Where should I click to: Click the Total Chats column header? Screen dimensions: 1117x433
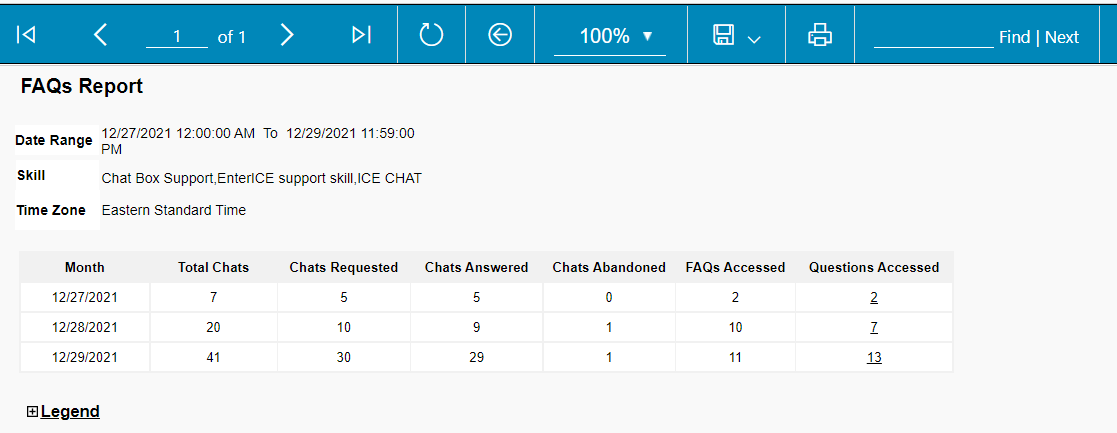click(x=213, y=267)
